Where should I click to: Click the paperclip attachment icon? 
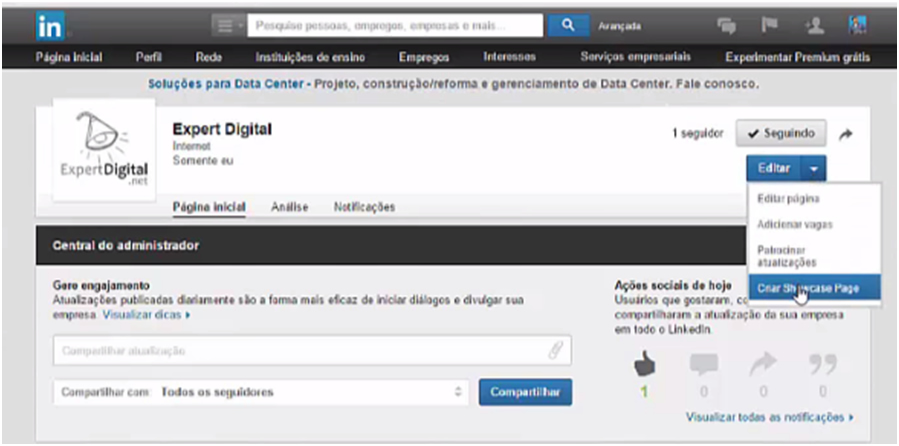[x=554, y=350]
